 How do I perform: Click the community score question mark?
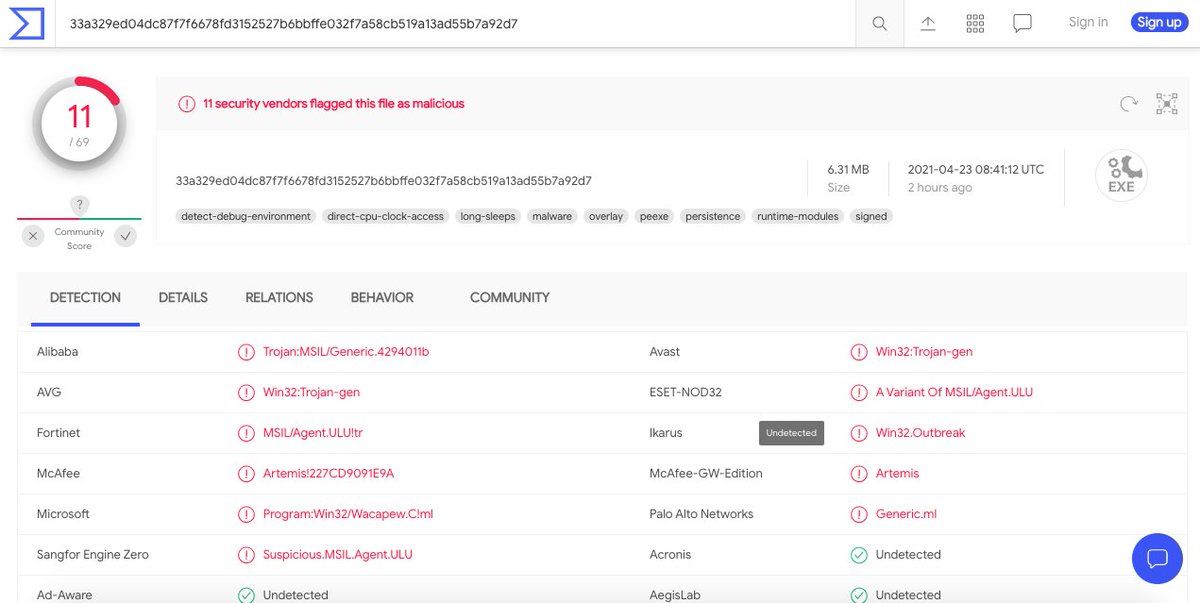80,205
